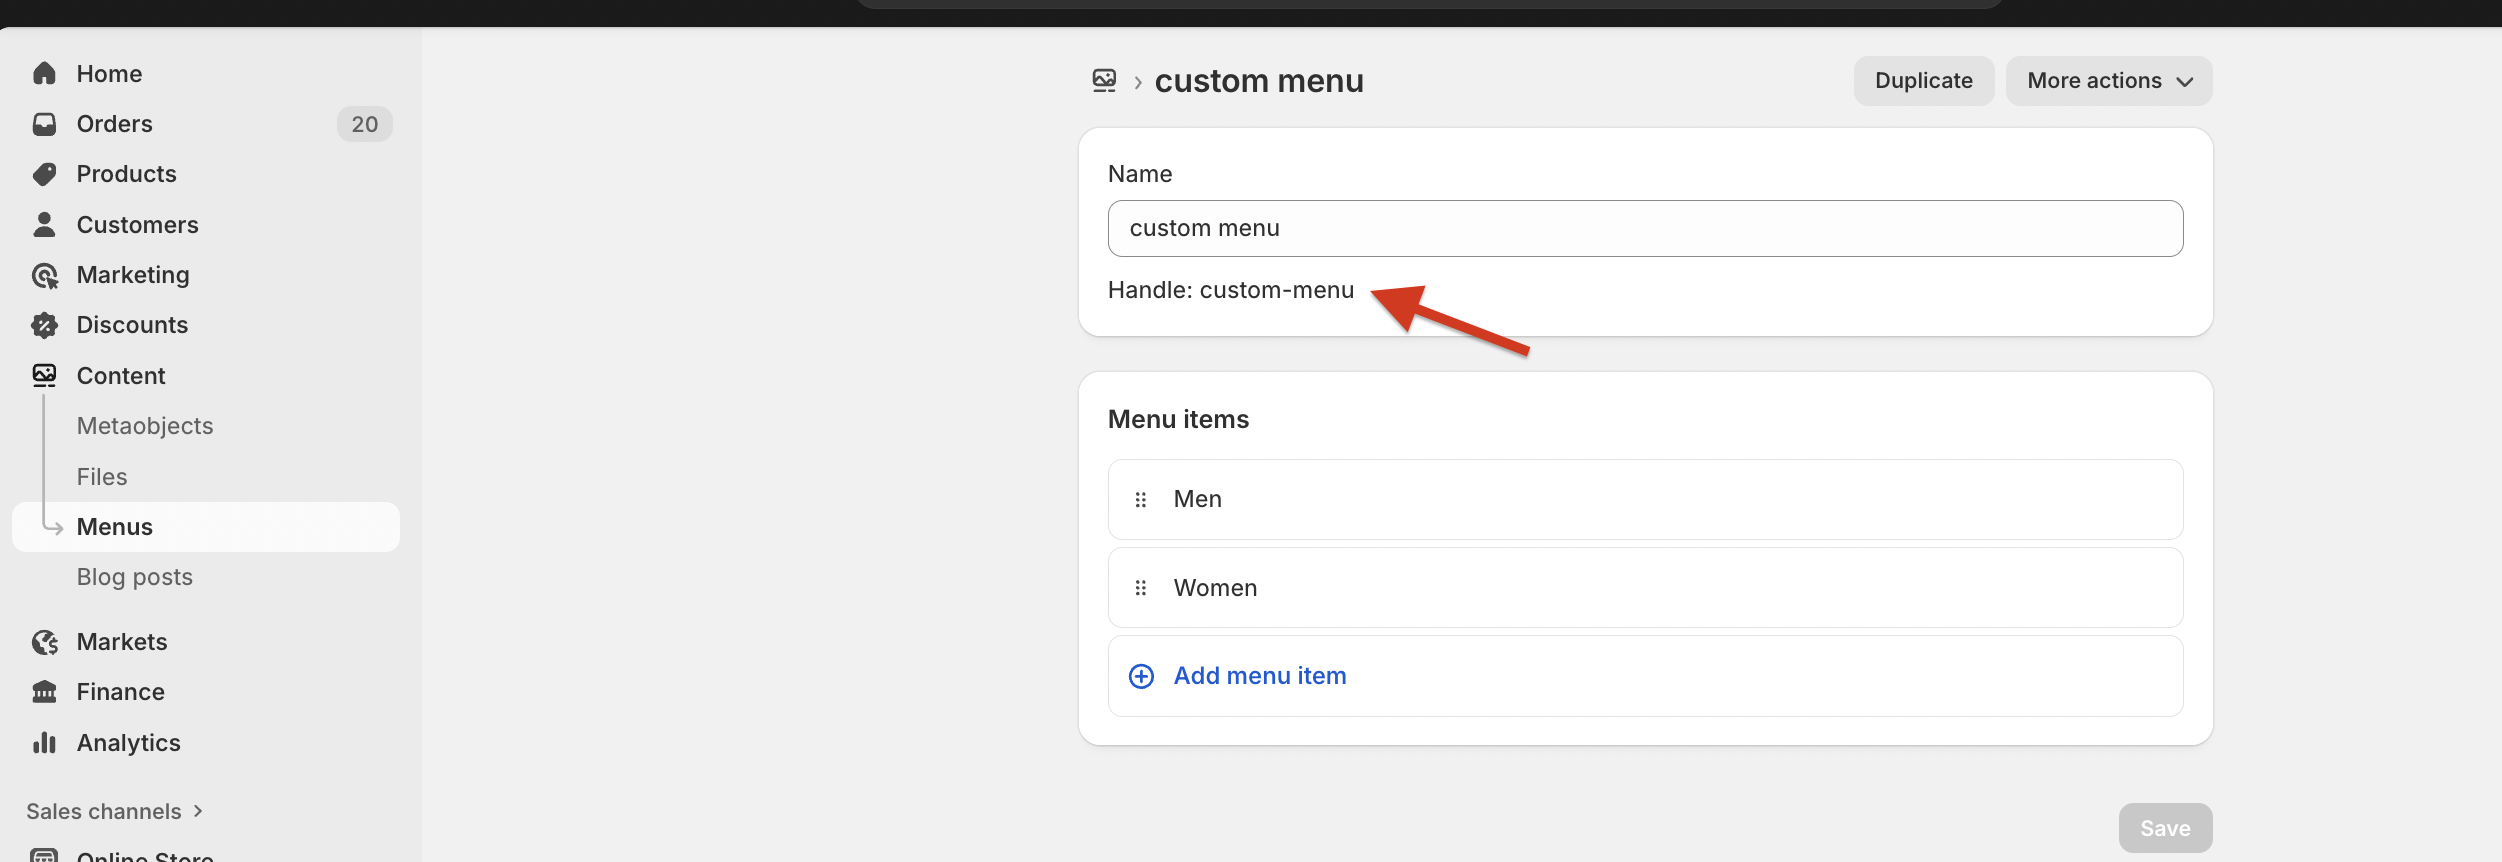Click the drag handle for Women
Viewport: 2502px width, 862px height.
[1141, 588]
